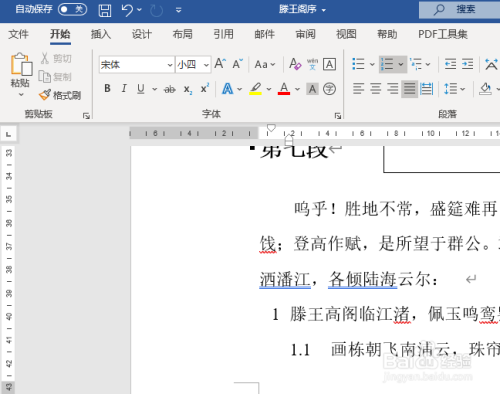
Task: Toggle character shading icon
Action: tap(312, 89)
